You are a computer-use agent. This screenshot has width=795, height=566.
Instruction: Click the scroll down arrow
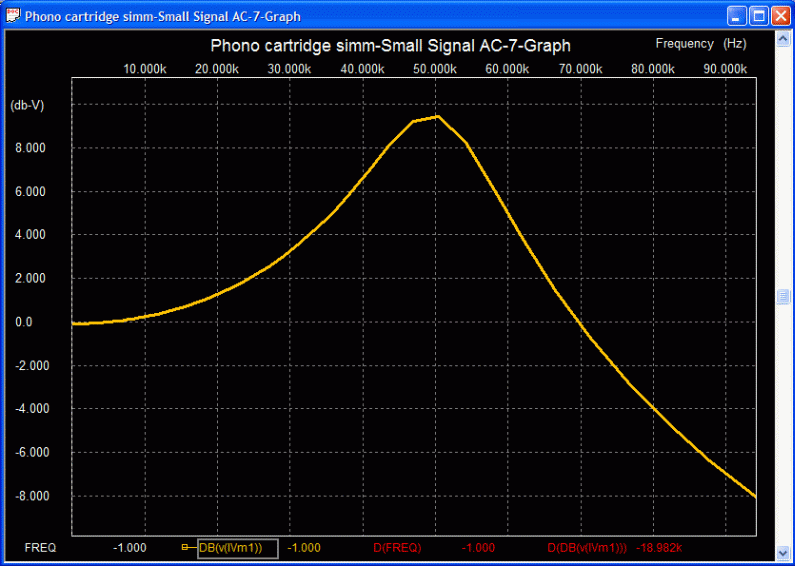pos(785,553)
